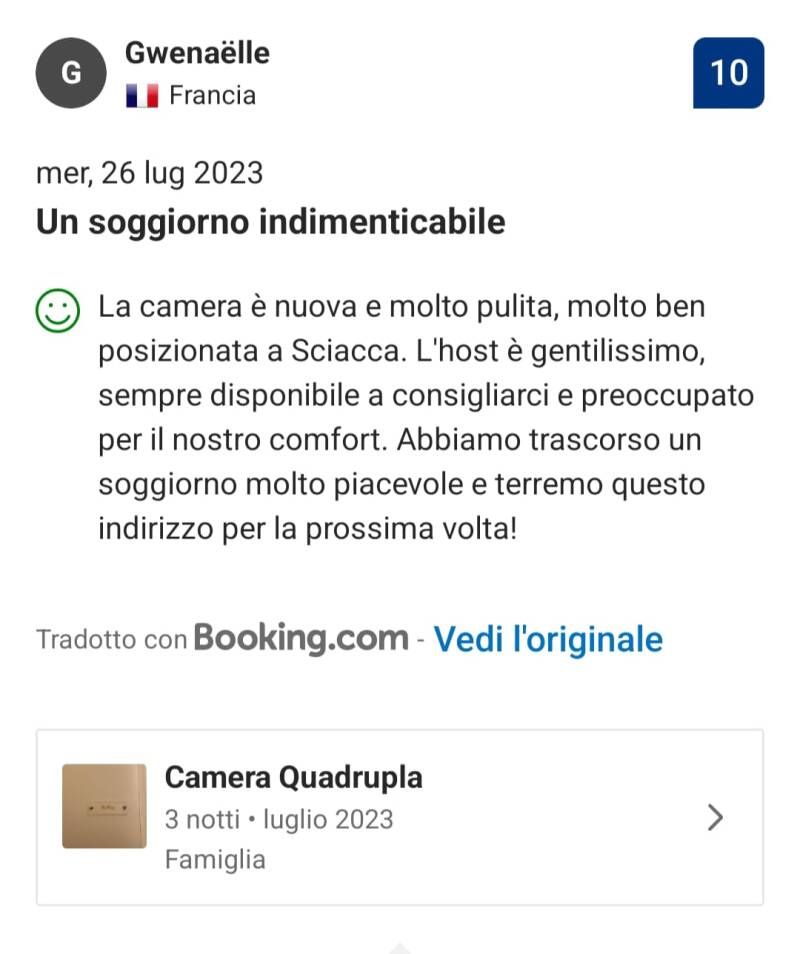Click the French flag icon

(142, 96)
